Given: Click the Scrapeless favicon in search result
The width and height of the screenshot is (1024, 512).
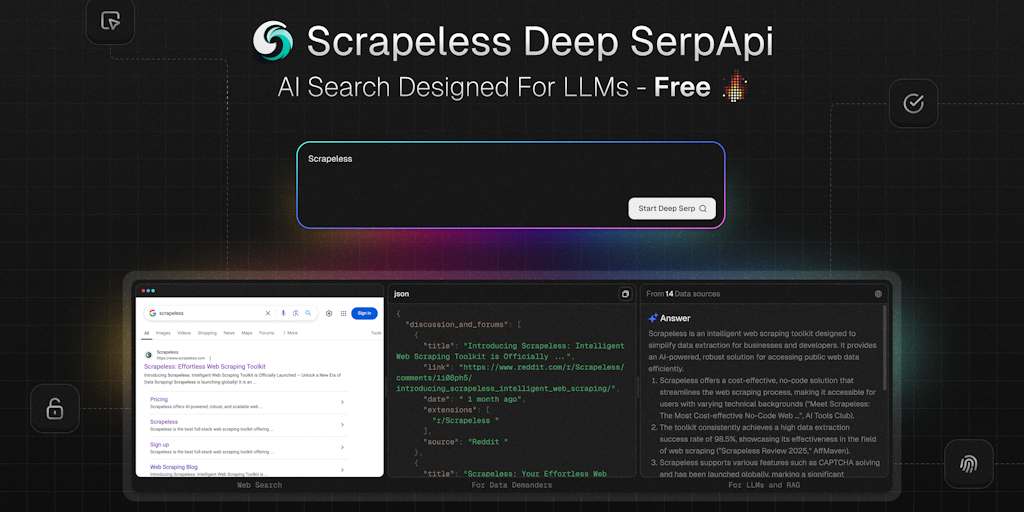Looking at the screenshot, I should click(x=149, y=355).
